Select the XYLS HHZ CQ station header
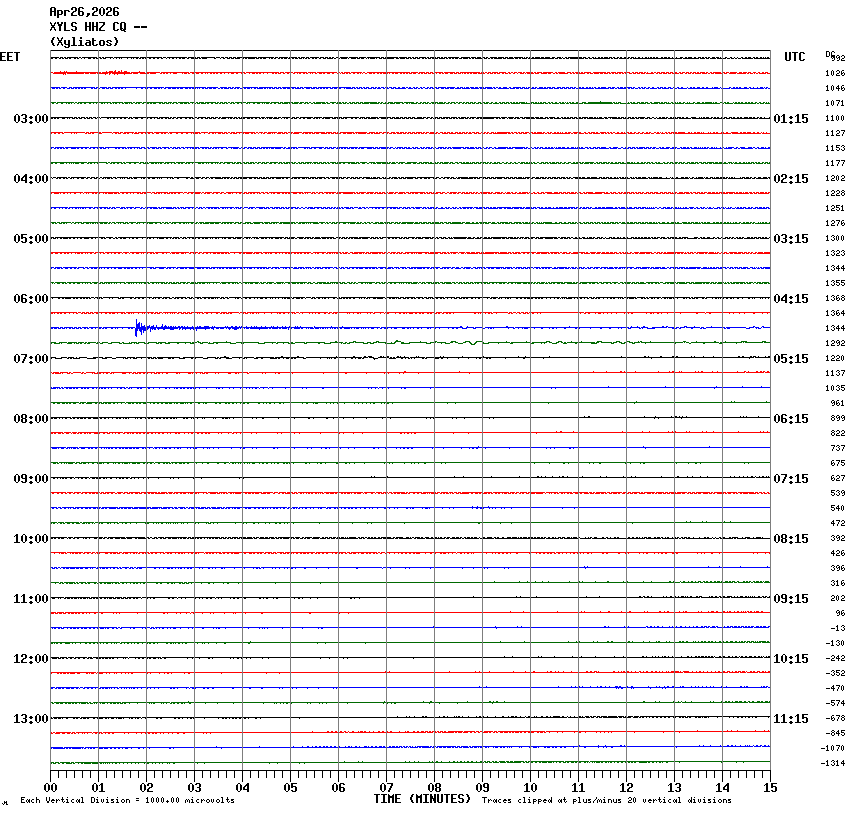 pos(98,27)
